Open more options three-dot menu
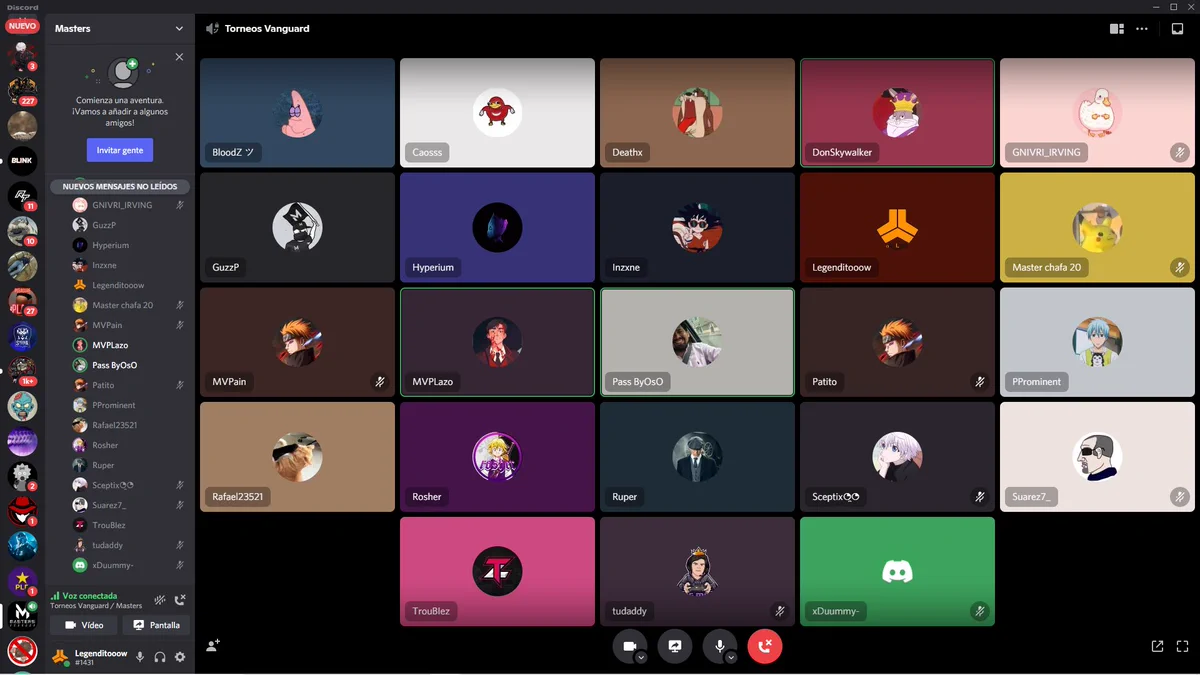Screen dimensions: 1200x675 point(1142,29)
